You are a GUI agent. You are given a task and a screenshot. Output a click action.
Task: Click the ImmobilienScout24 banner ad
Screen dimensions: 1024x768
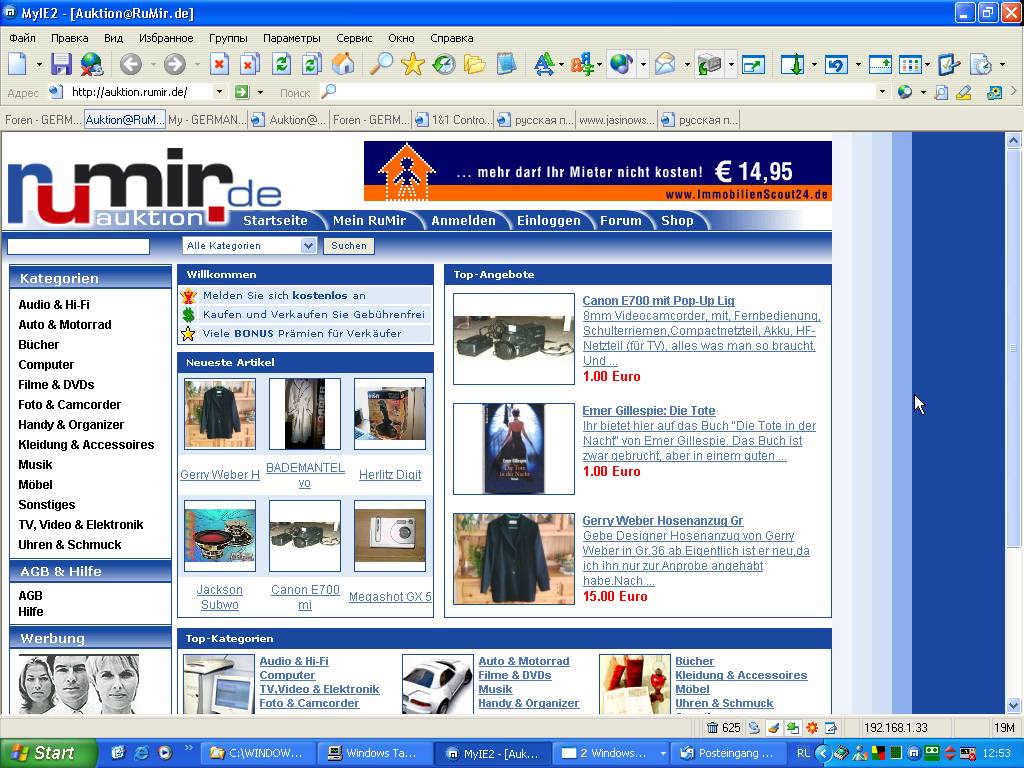pyautogui.click(x=598, y=171)
